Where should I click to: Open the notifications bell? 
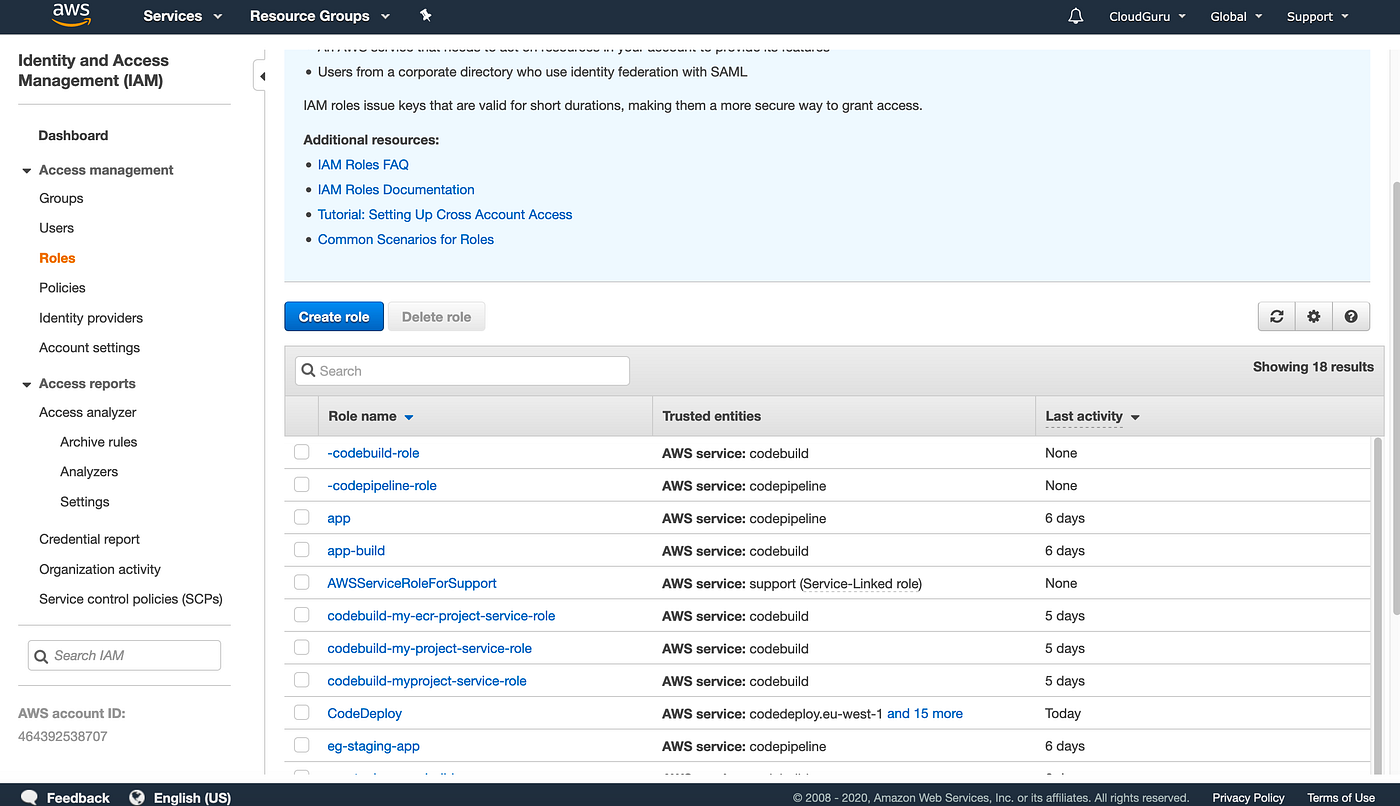[x=1074, y=16]
